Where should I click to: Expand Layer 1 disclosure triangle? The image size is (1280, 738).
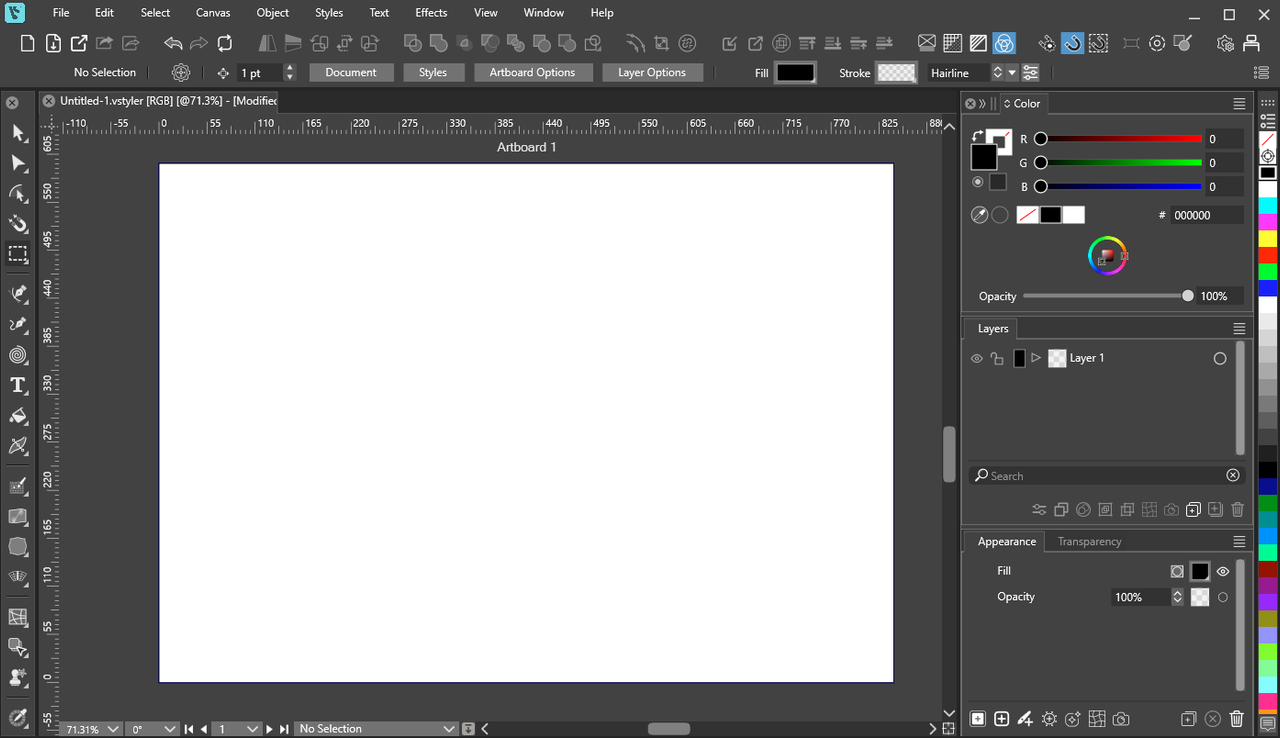pos(1036,358)
